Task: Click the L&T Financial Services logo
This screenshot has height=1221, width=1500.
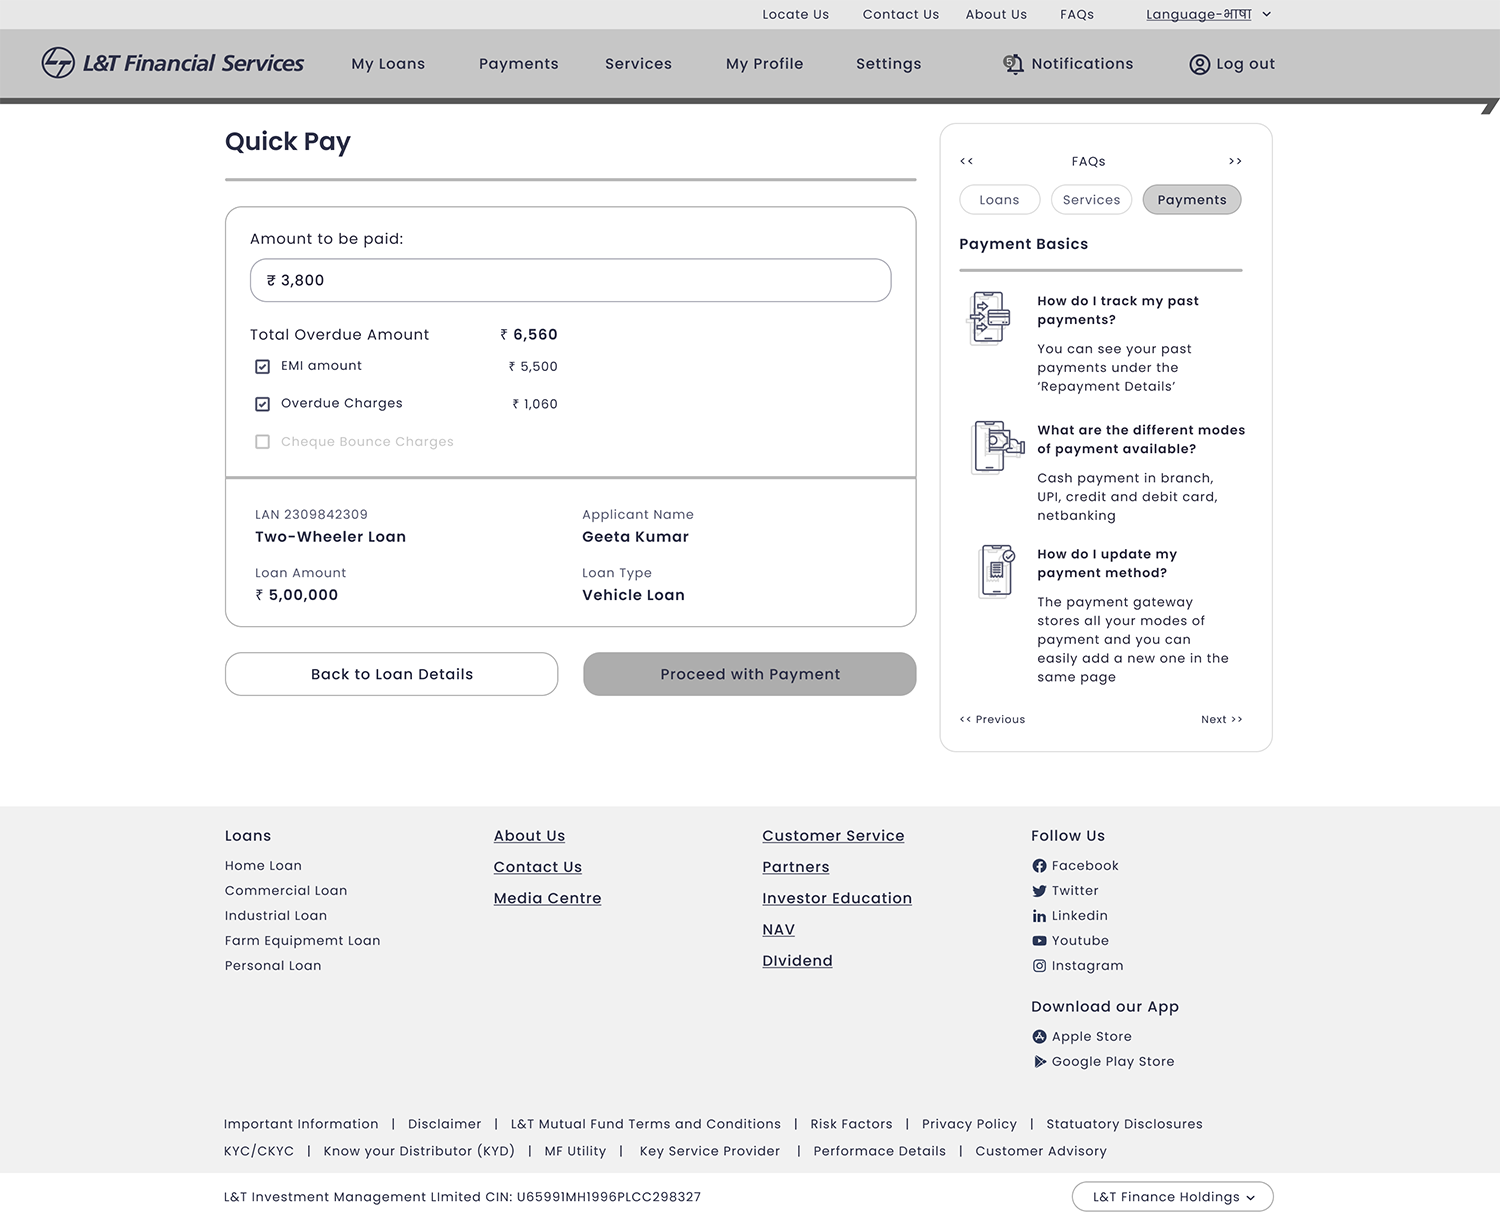Action: click(x=172, y=63)
